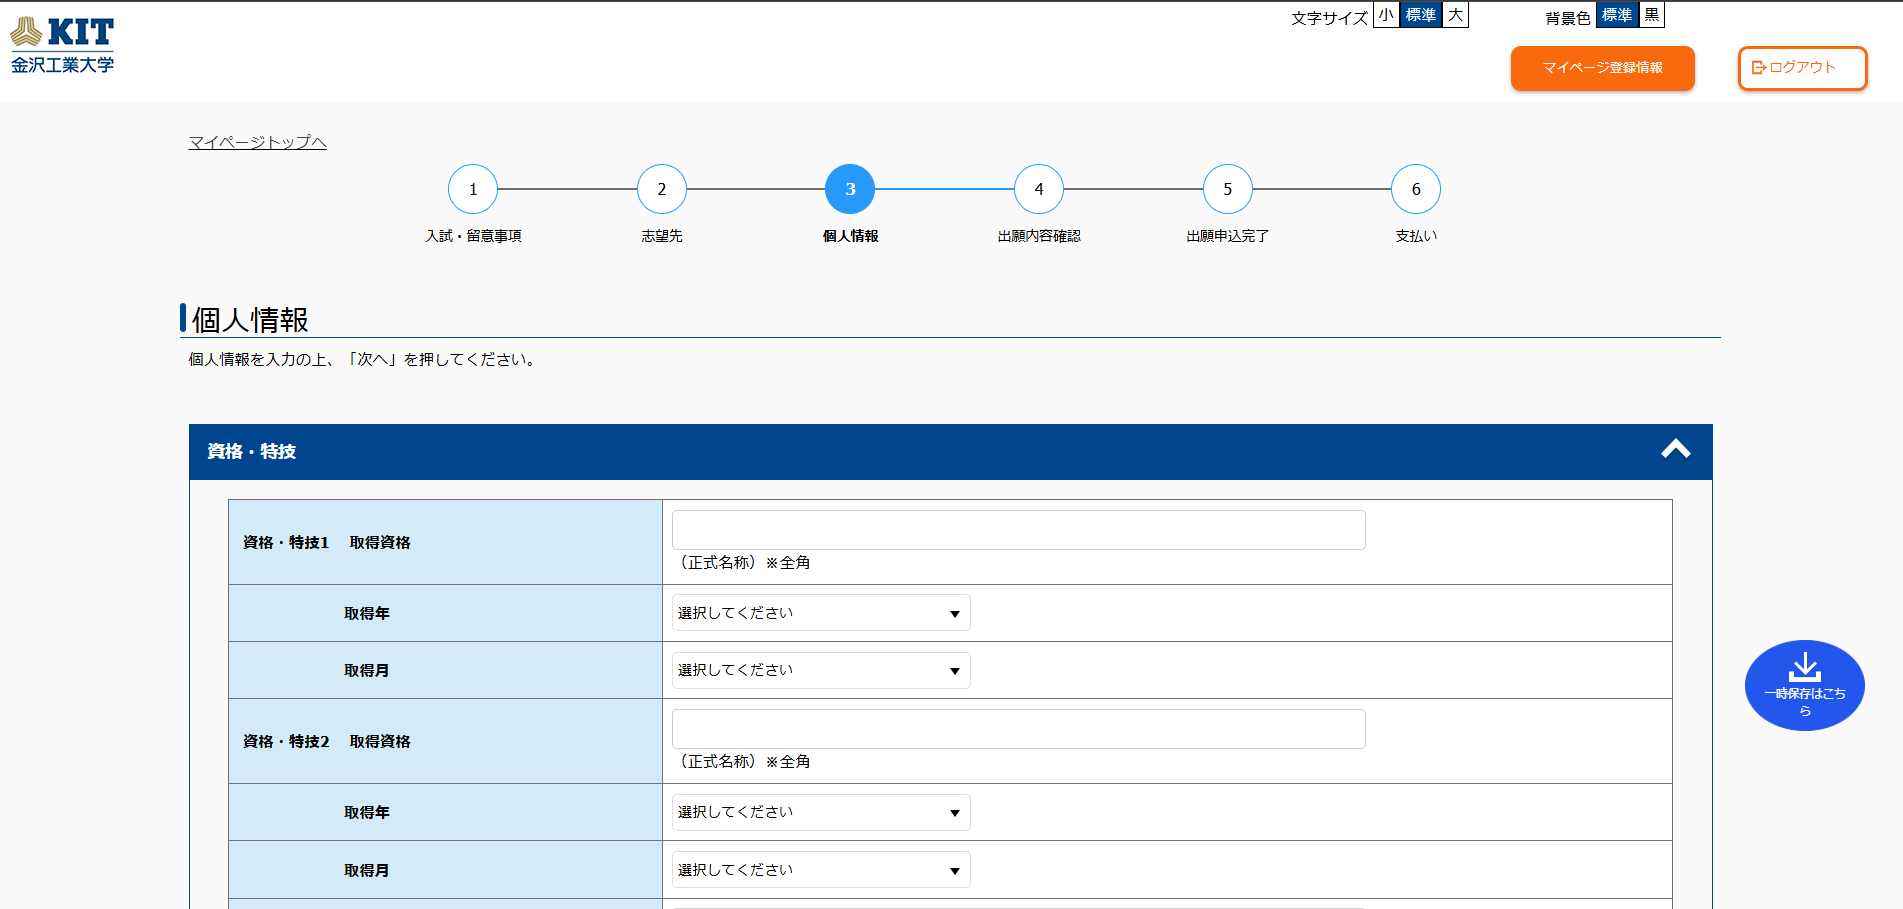Focus the 資格・特技1 取得資格 text field
This screenshot has height=909, width=1903.
pyautogui.click(x=1018, y=530)
